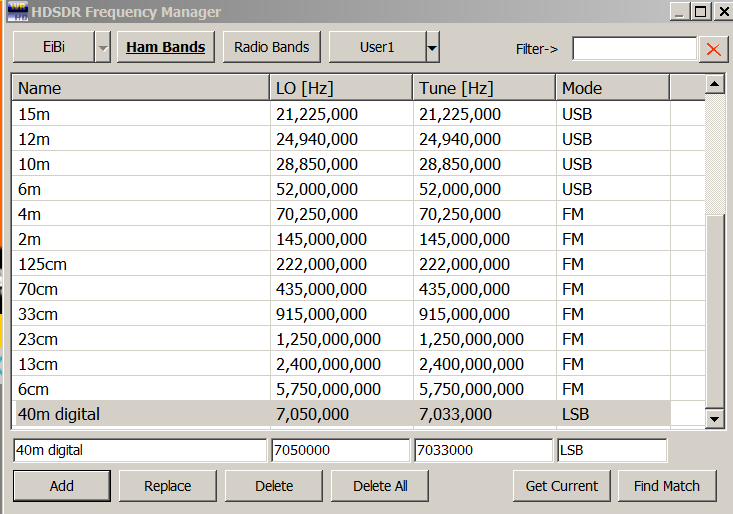Image resolution: width=733 pixels, height=514 pixels.
Task: Select the 70cm row
Action: pos(359,289)
